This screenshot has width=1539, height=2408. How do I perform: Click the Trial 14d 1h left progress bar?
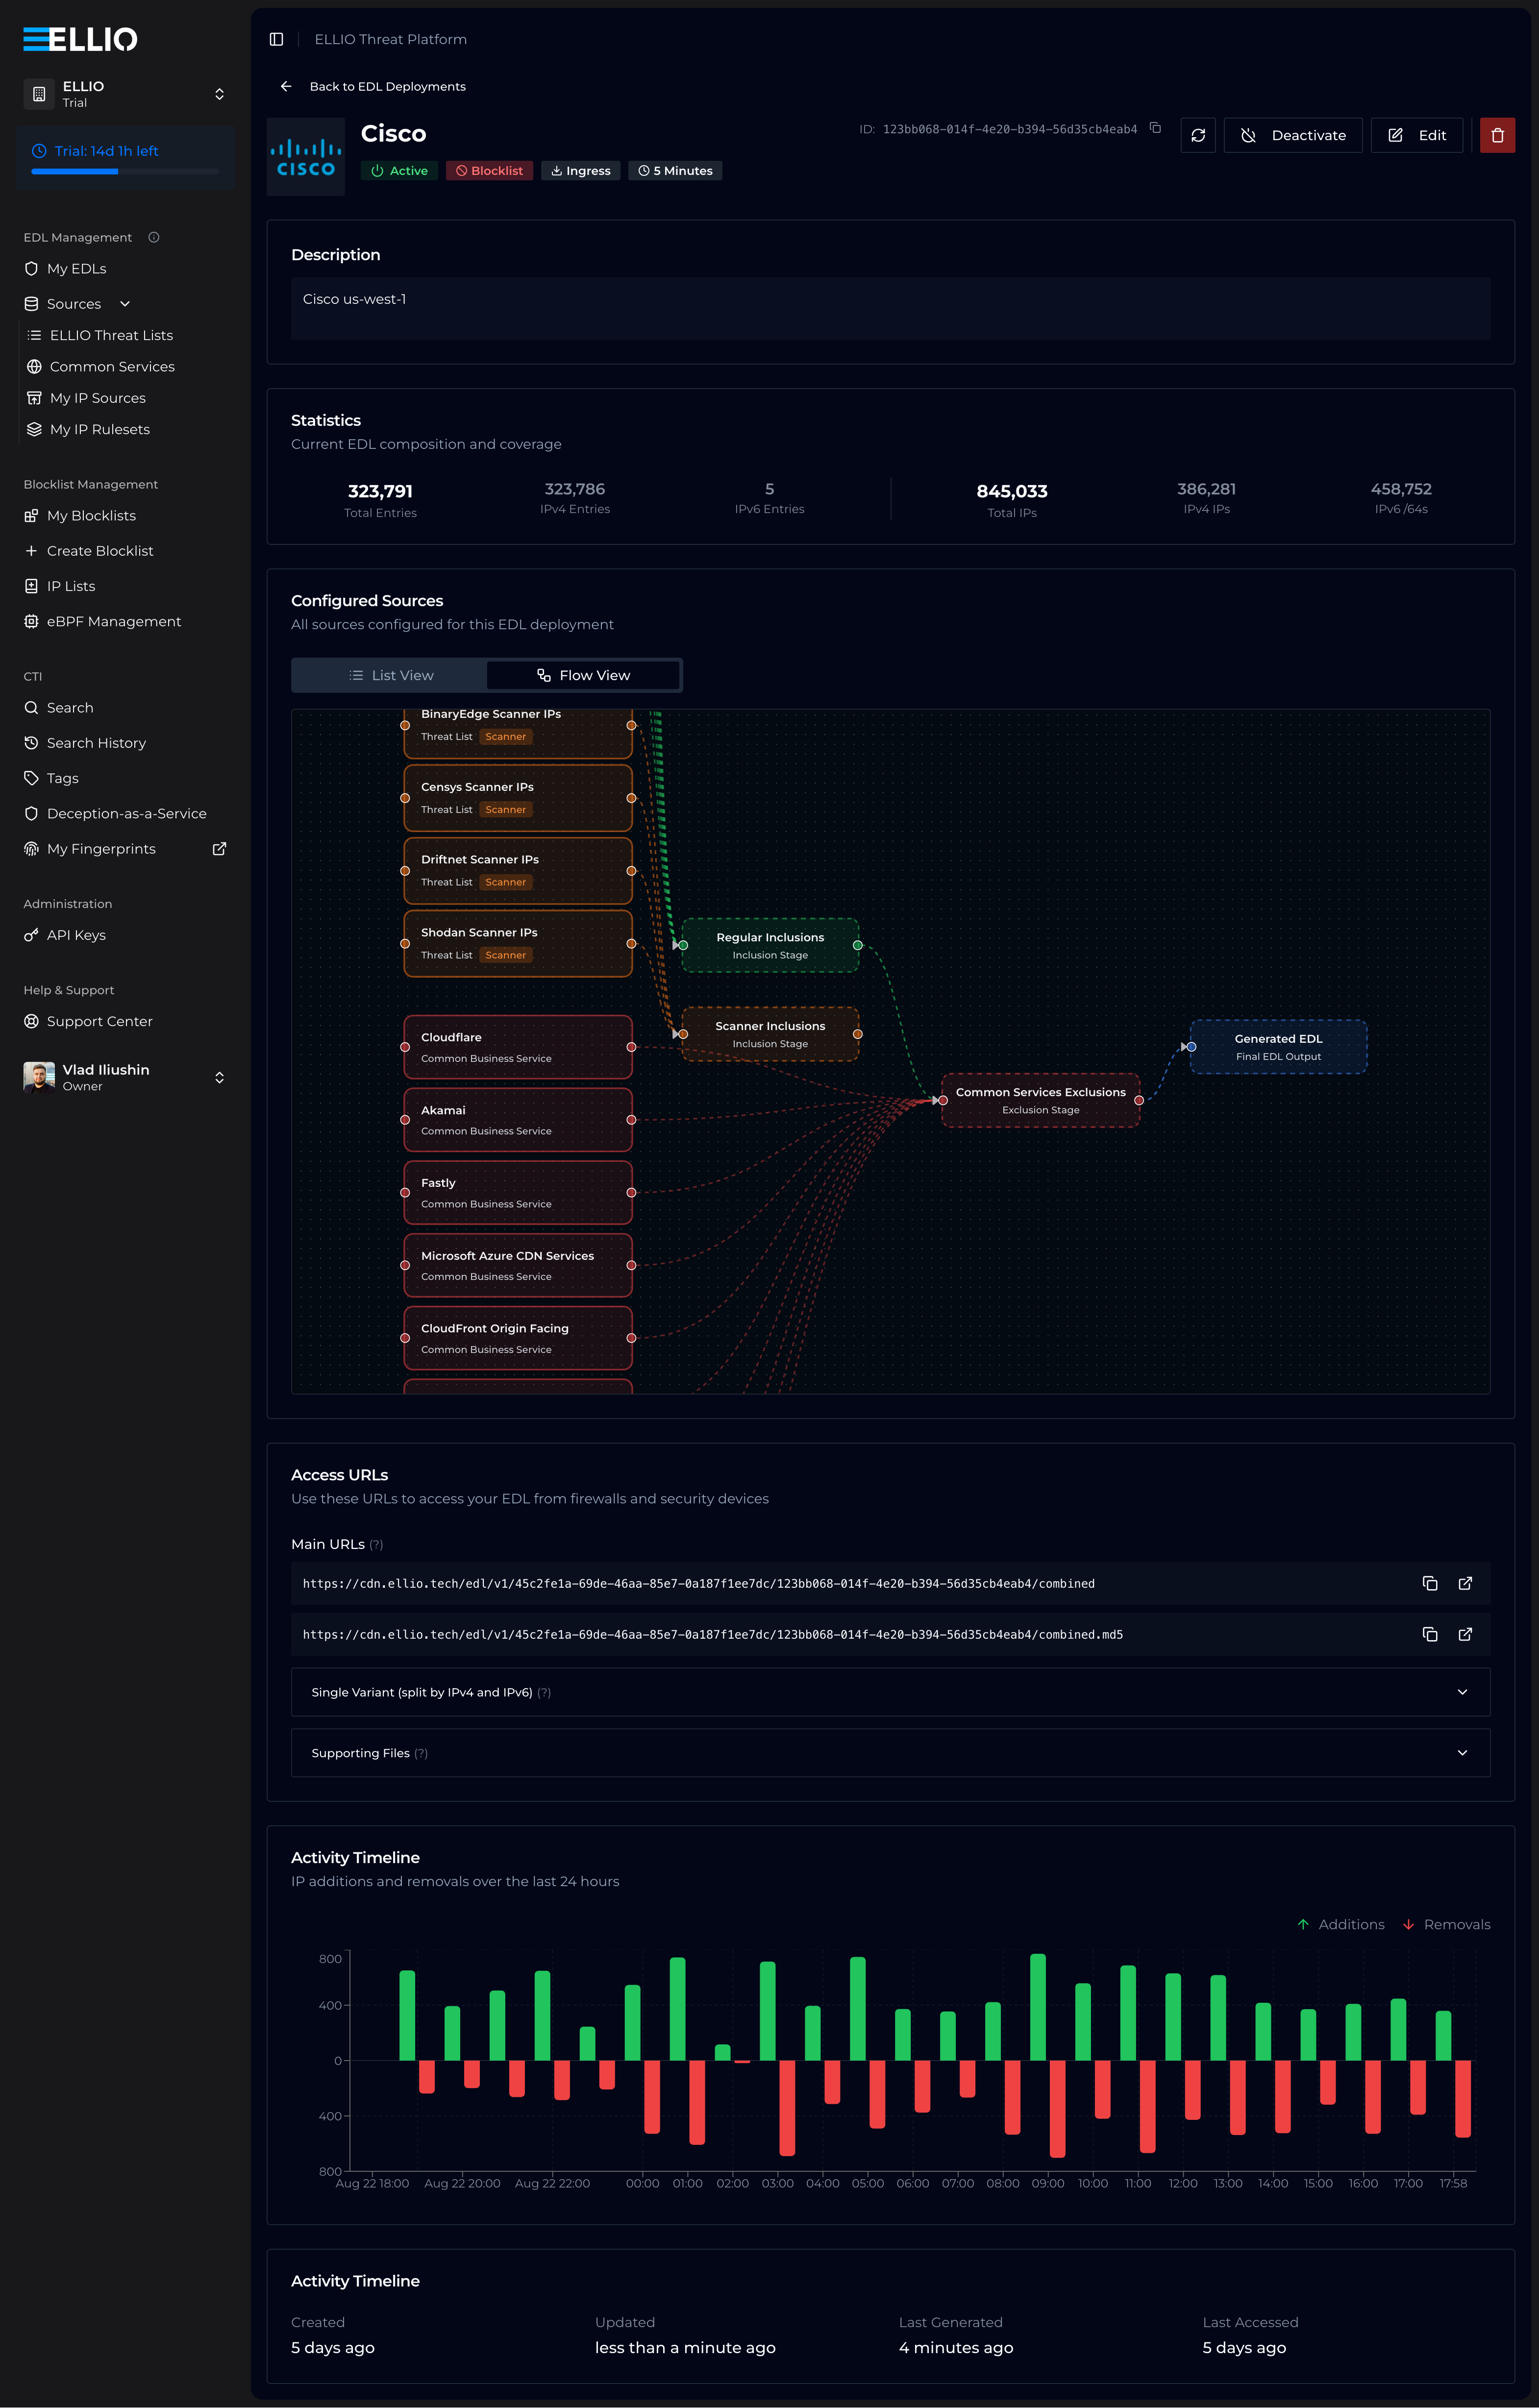[x=125, y=171]
